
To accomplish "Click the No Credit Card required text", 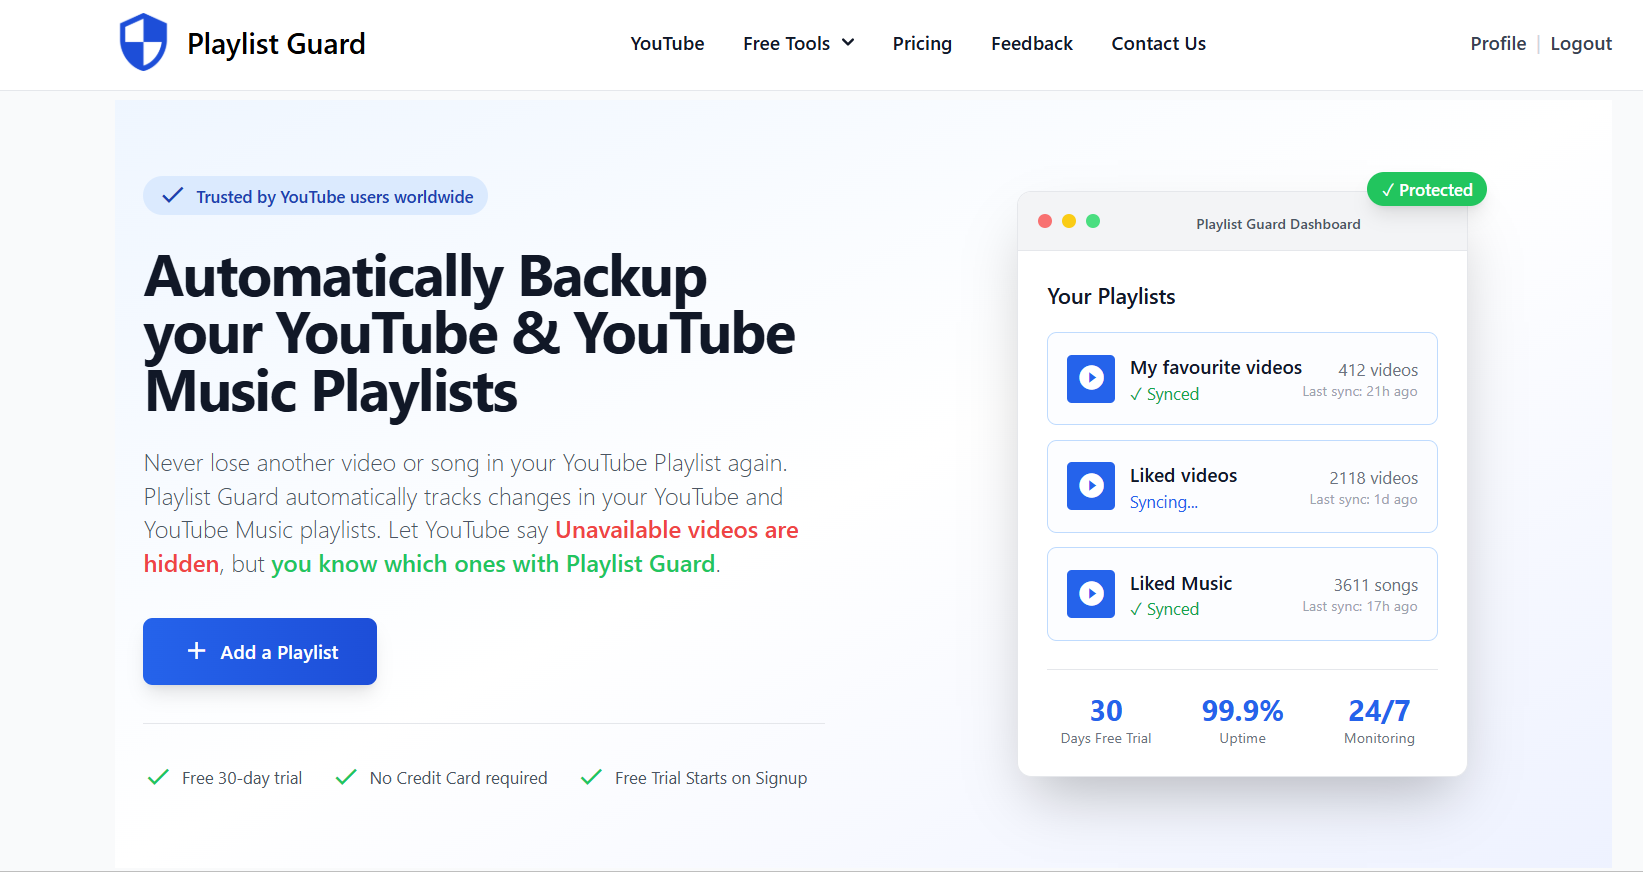I will [459, 778].
